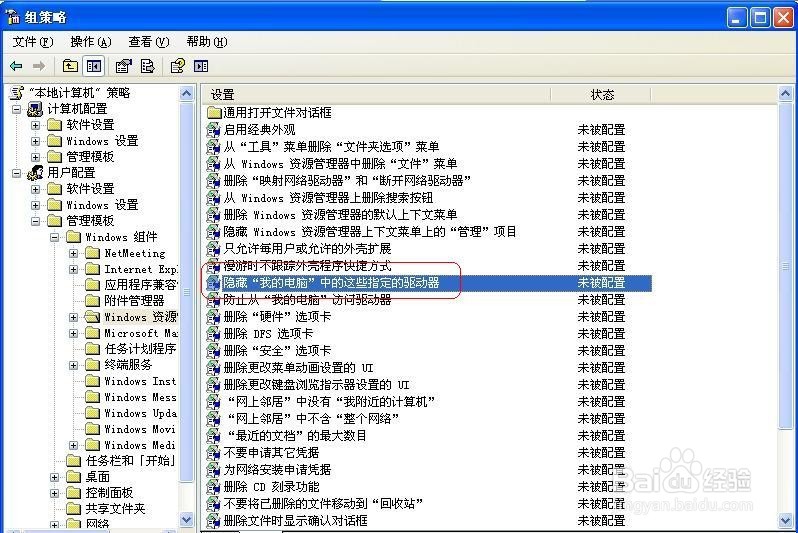Click the 计算机配置 computer icon
This screenshot has width=798, height=533.
(35, 109)
